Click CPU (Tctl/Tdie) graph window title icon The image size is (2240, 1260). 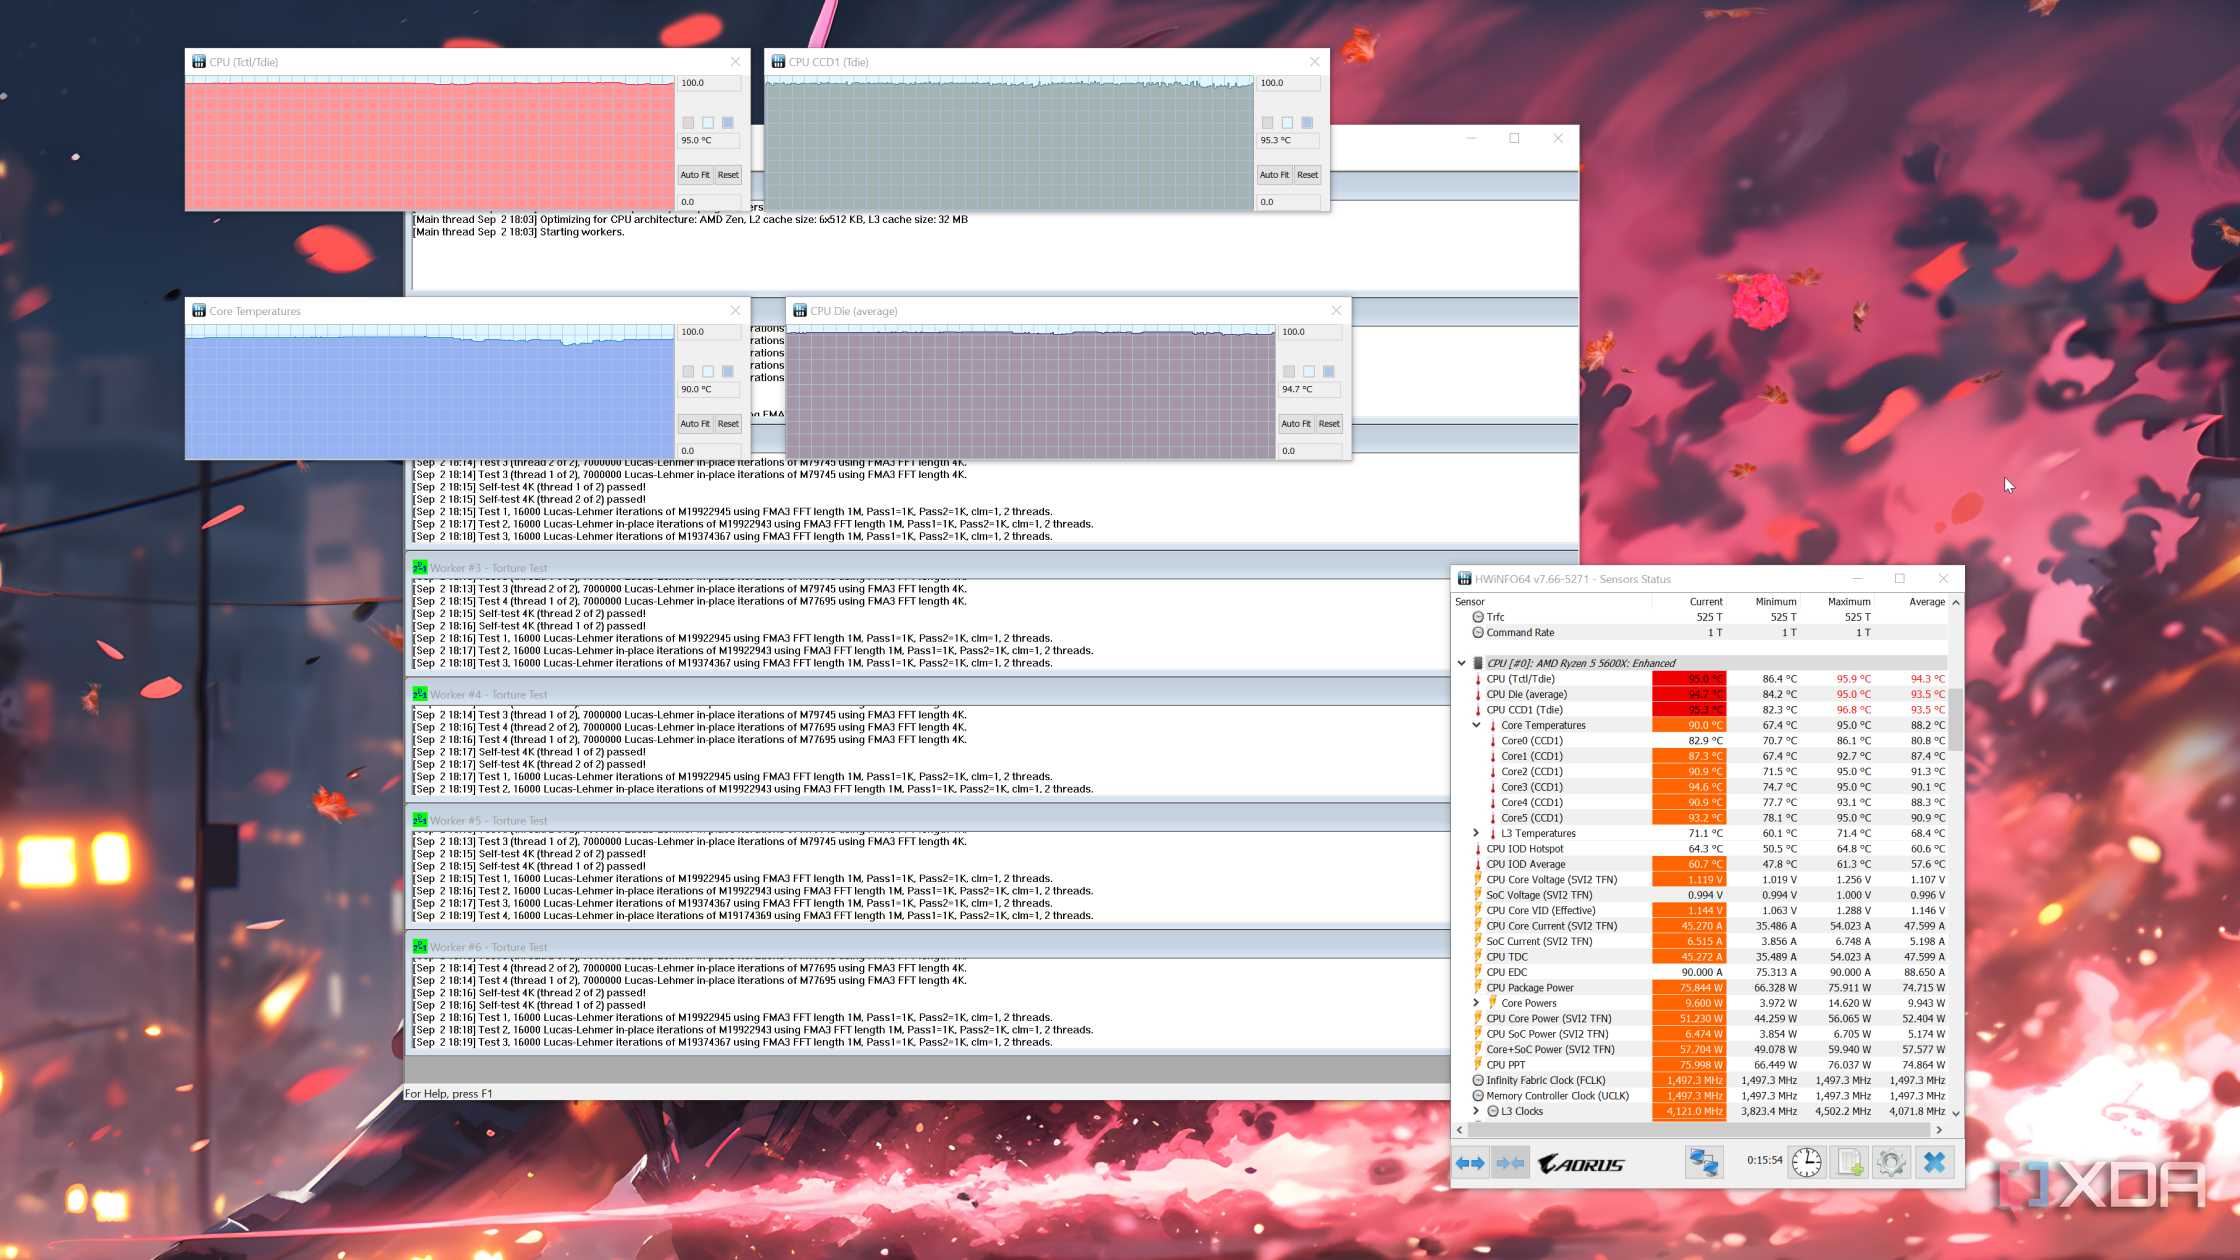tap(198, 62)
